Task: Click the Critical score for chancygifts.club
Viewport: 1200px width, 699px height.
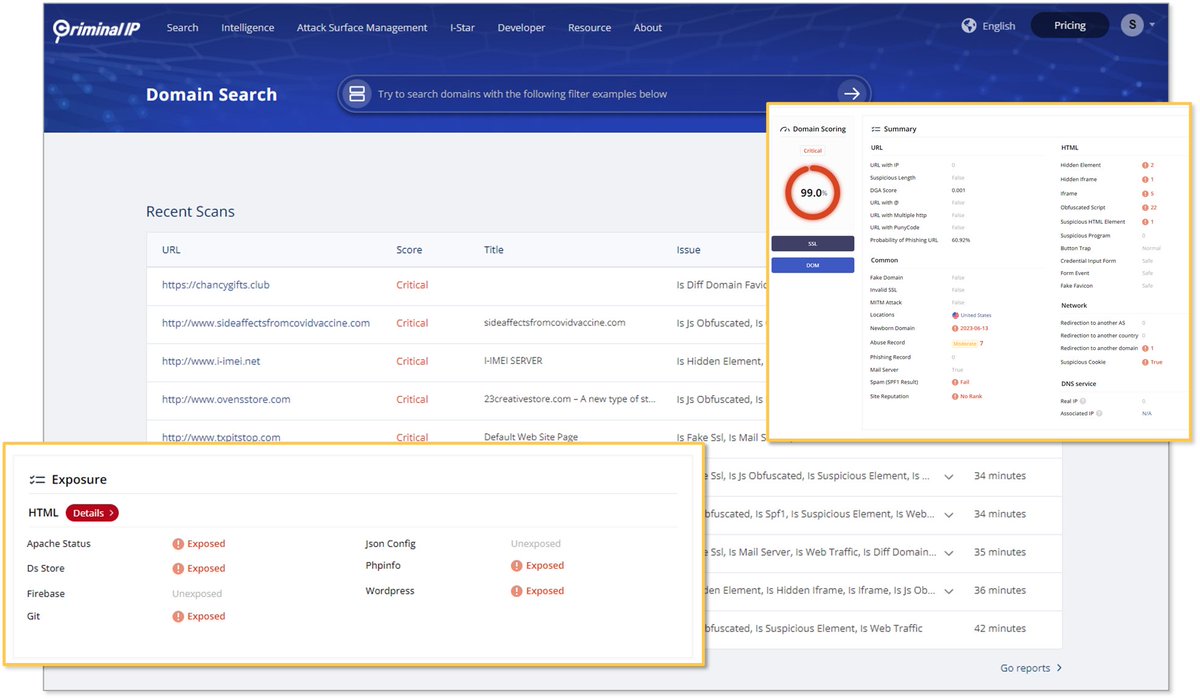Action: click(x=412, y=285)
